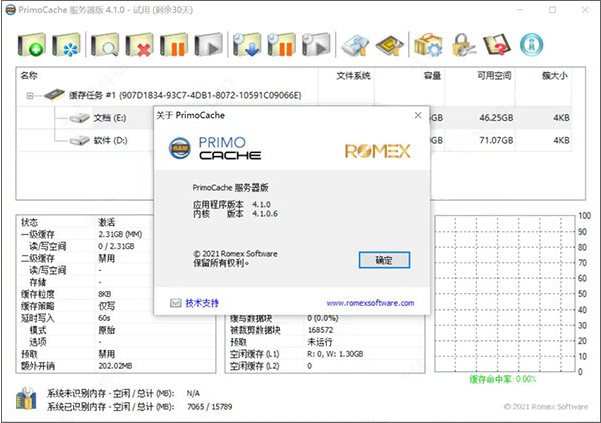Click the 容量 column header
601x423 pixels.
(x=432, y=76)
